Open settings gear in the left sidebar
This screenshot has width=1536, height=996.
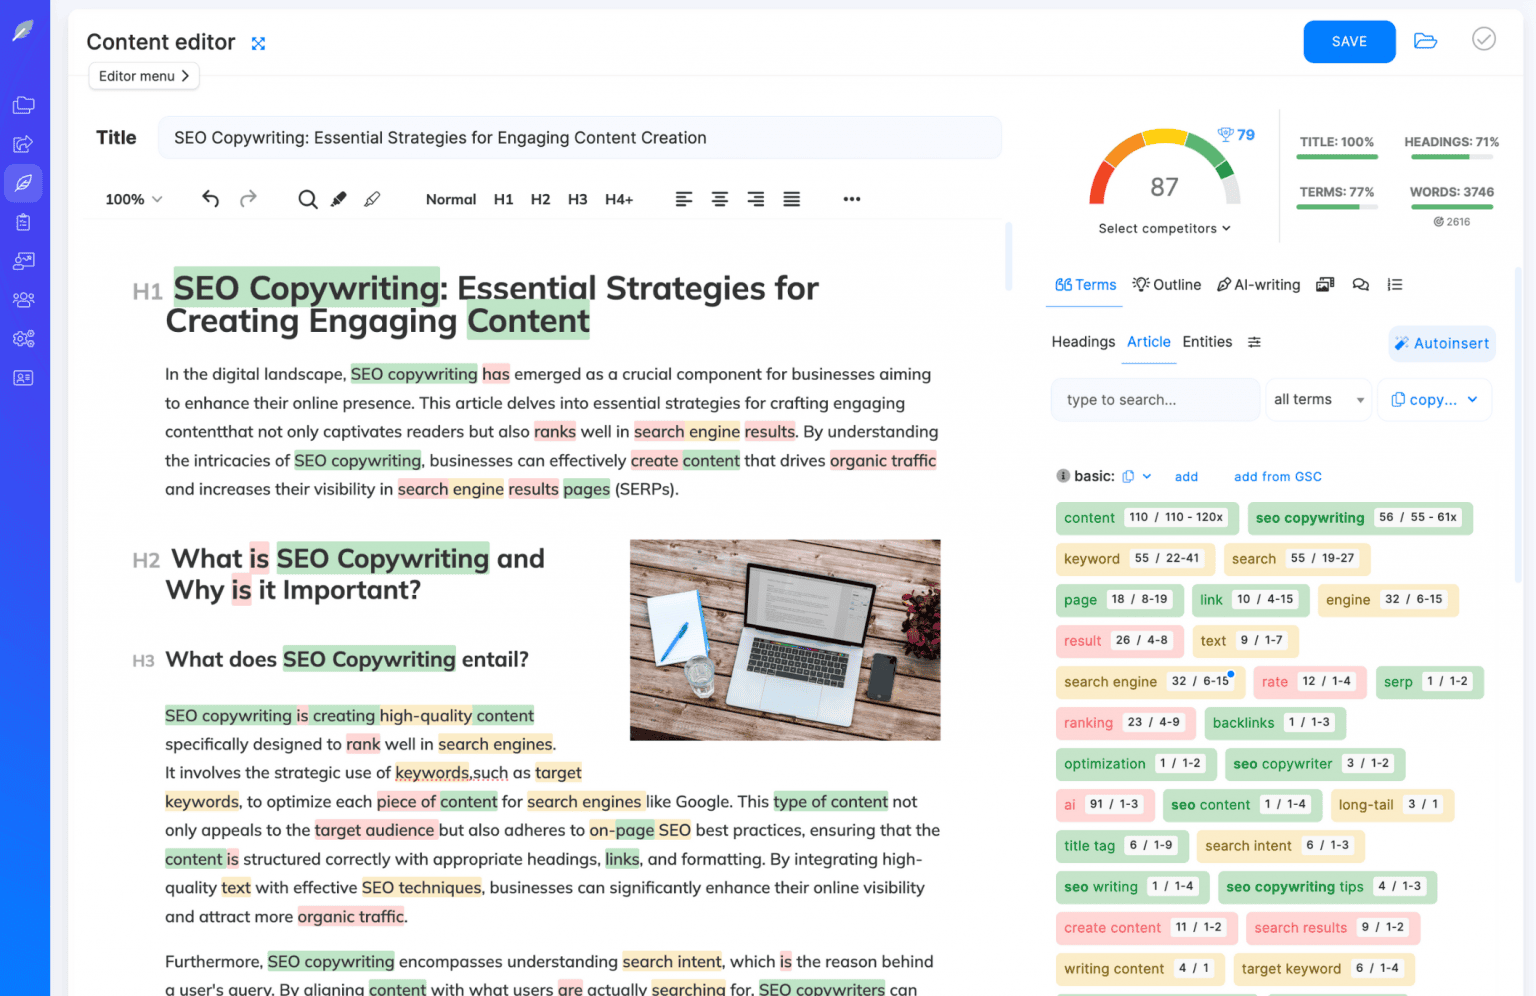[x=22, y=339]
